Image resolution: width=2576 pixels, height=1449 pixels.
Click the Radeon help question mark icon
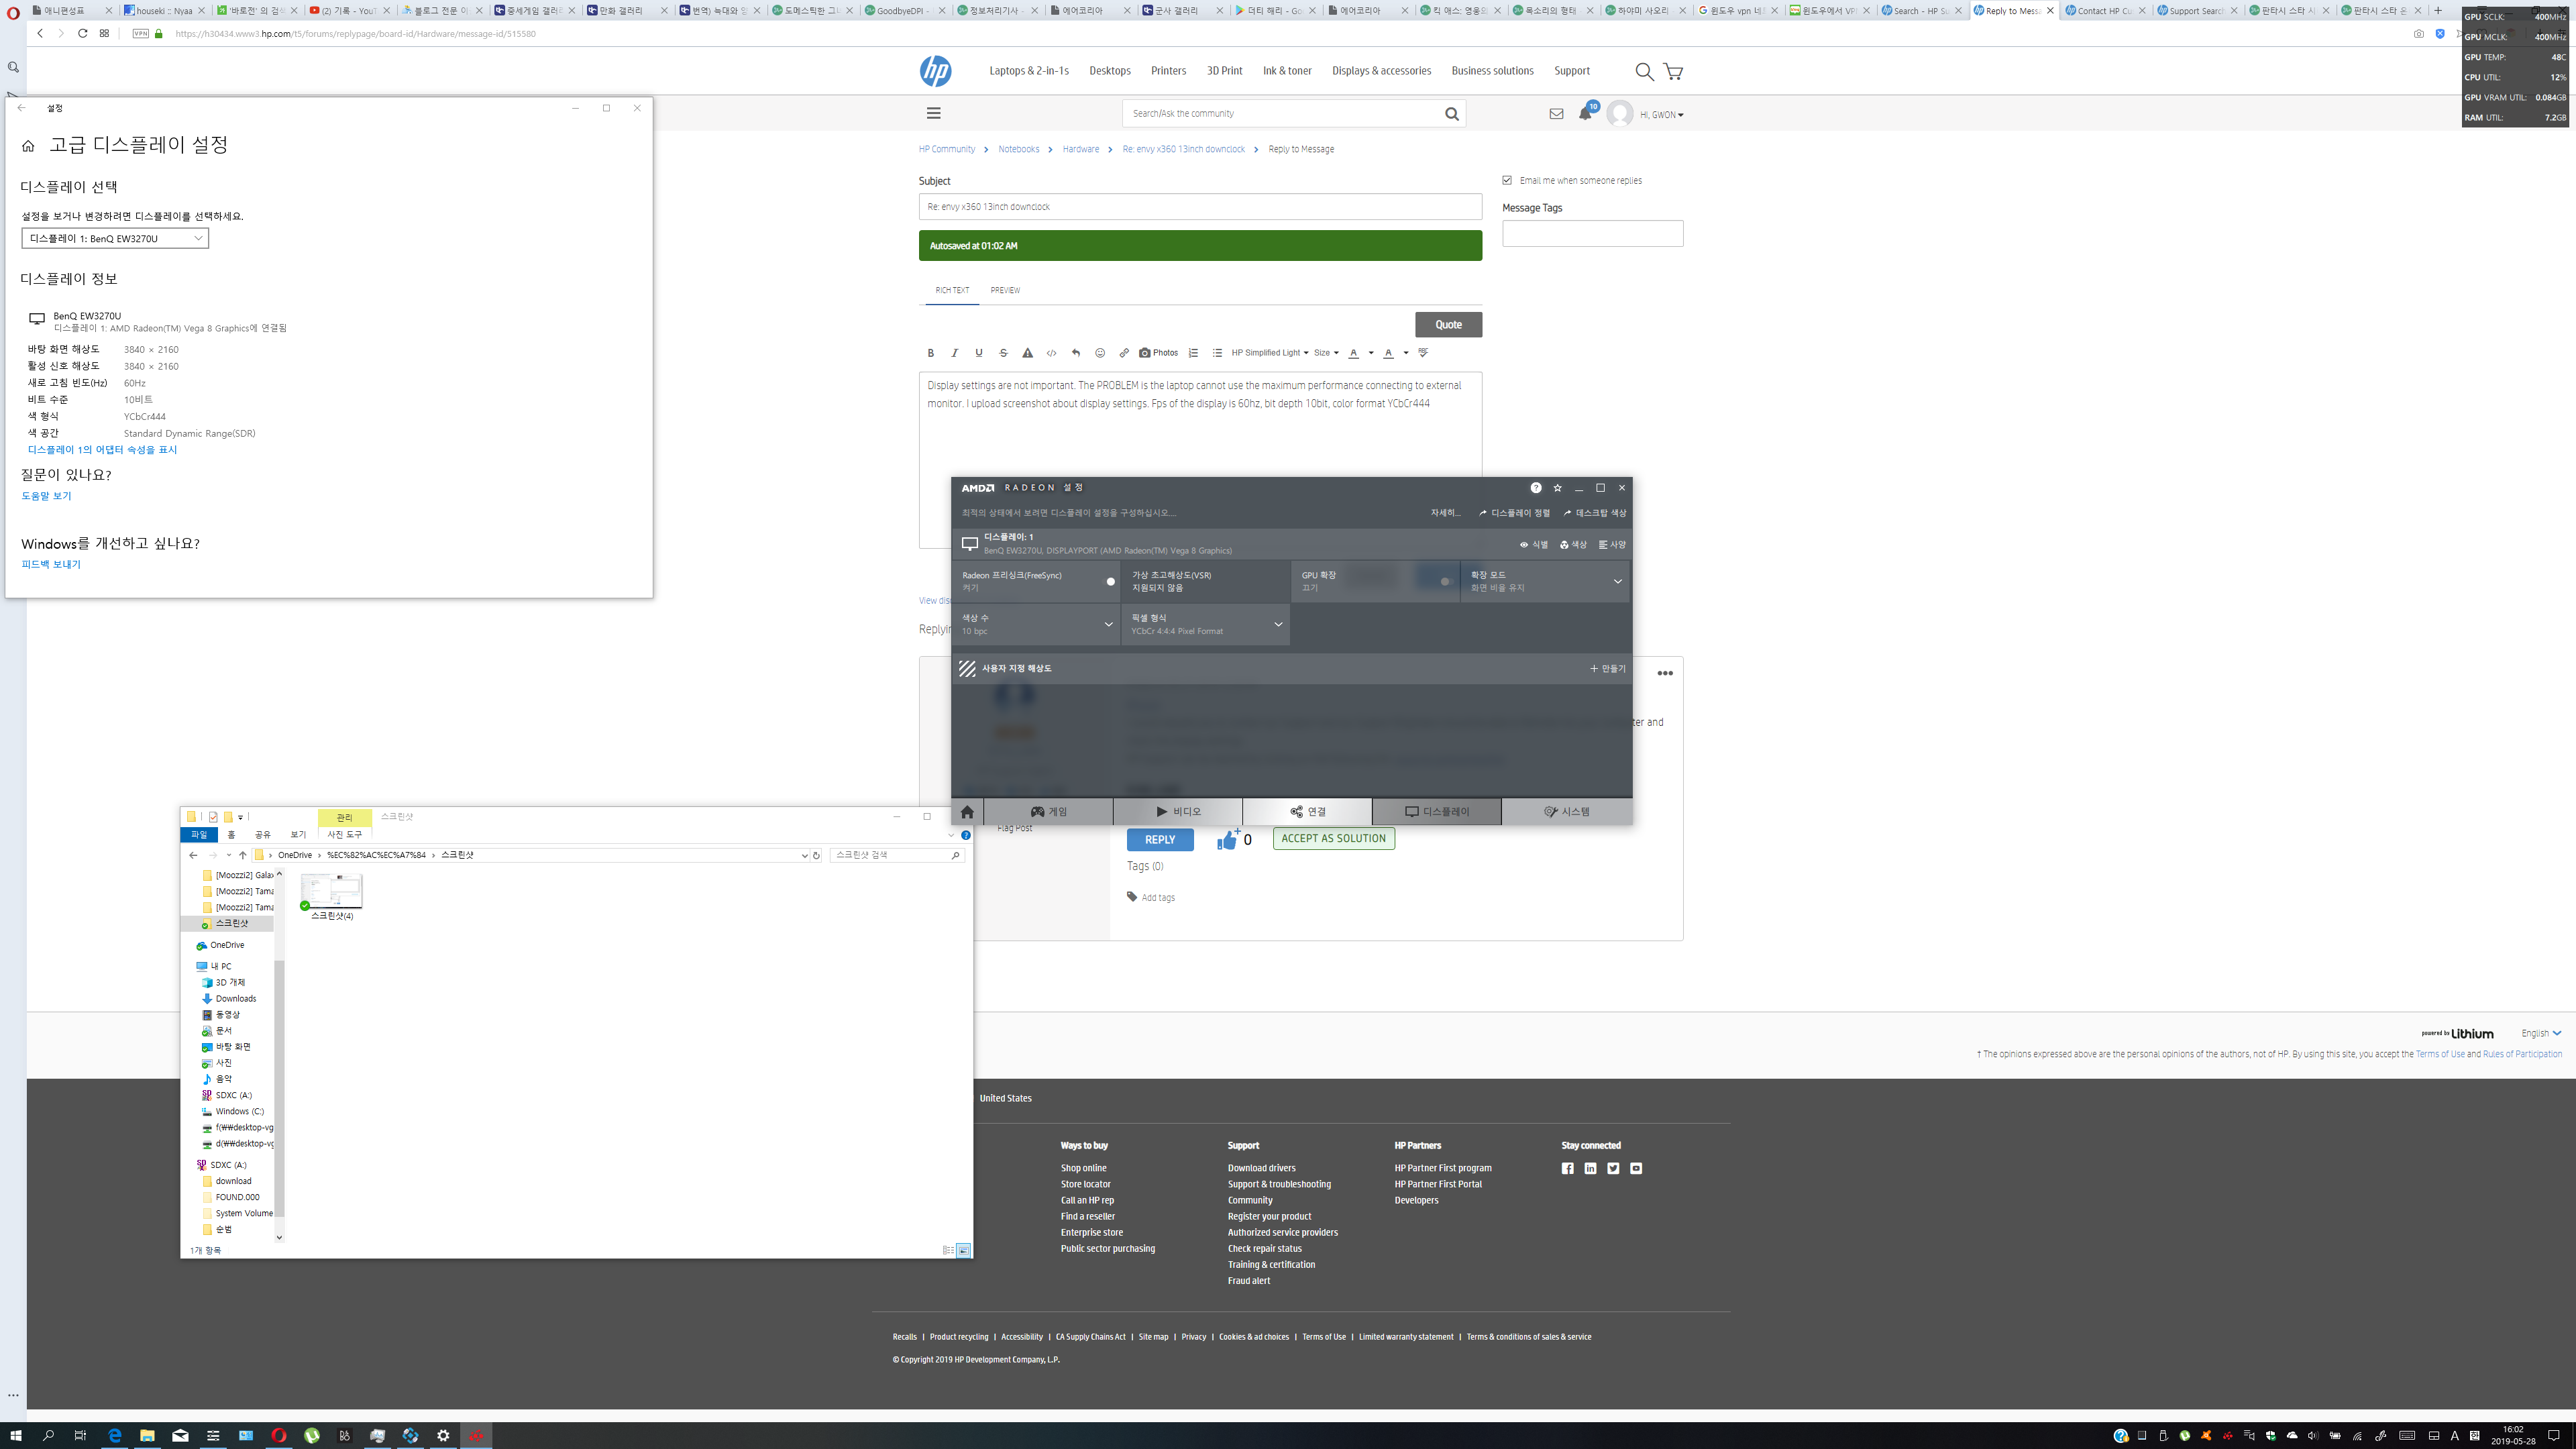(x=1536, y=488)
